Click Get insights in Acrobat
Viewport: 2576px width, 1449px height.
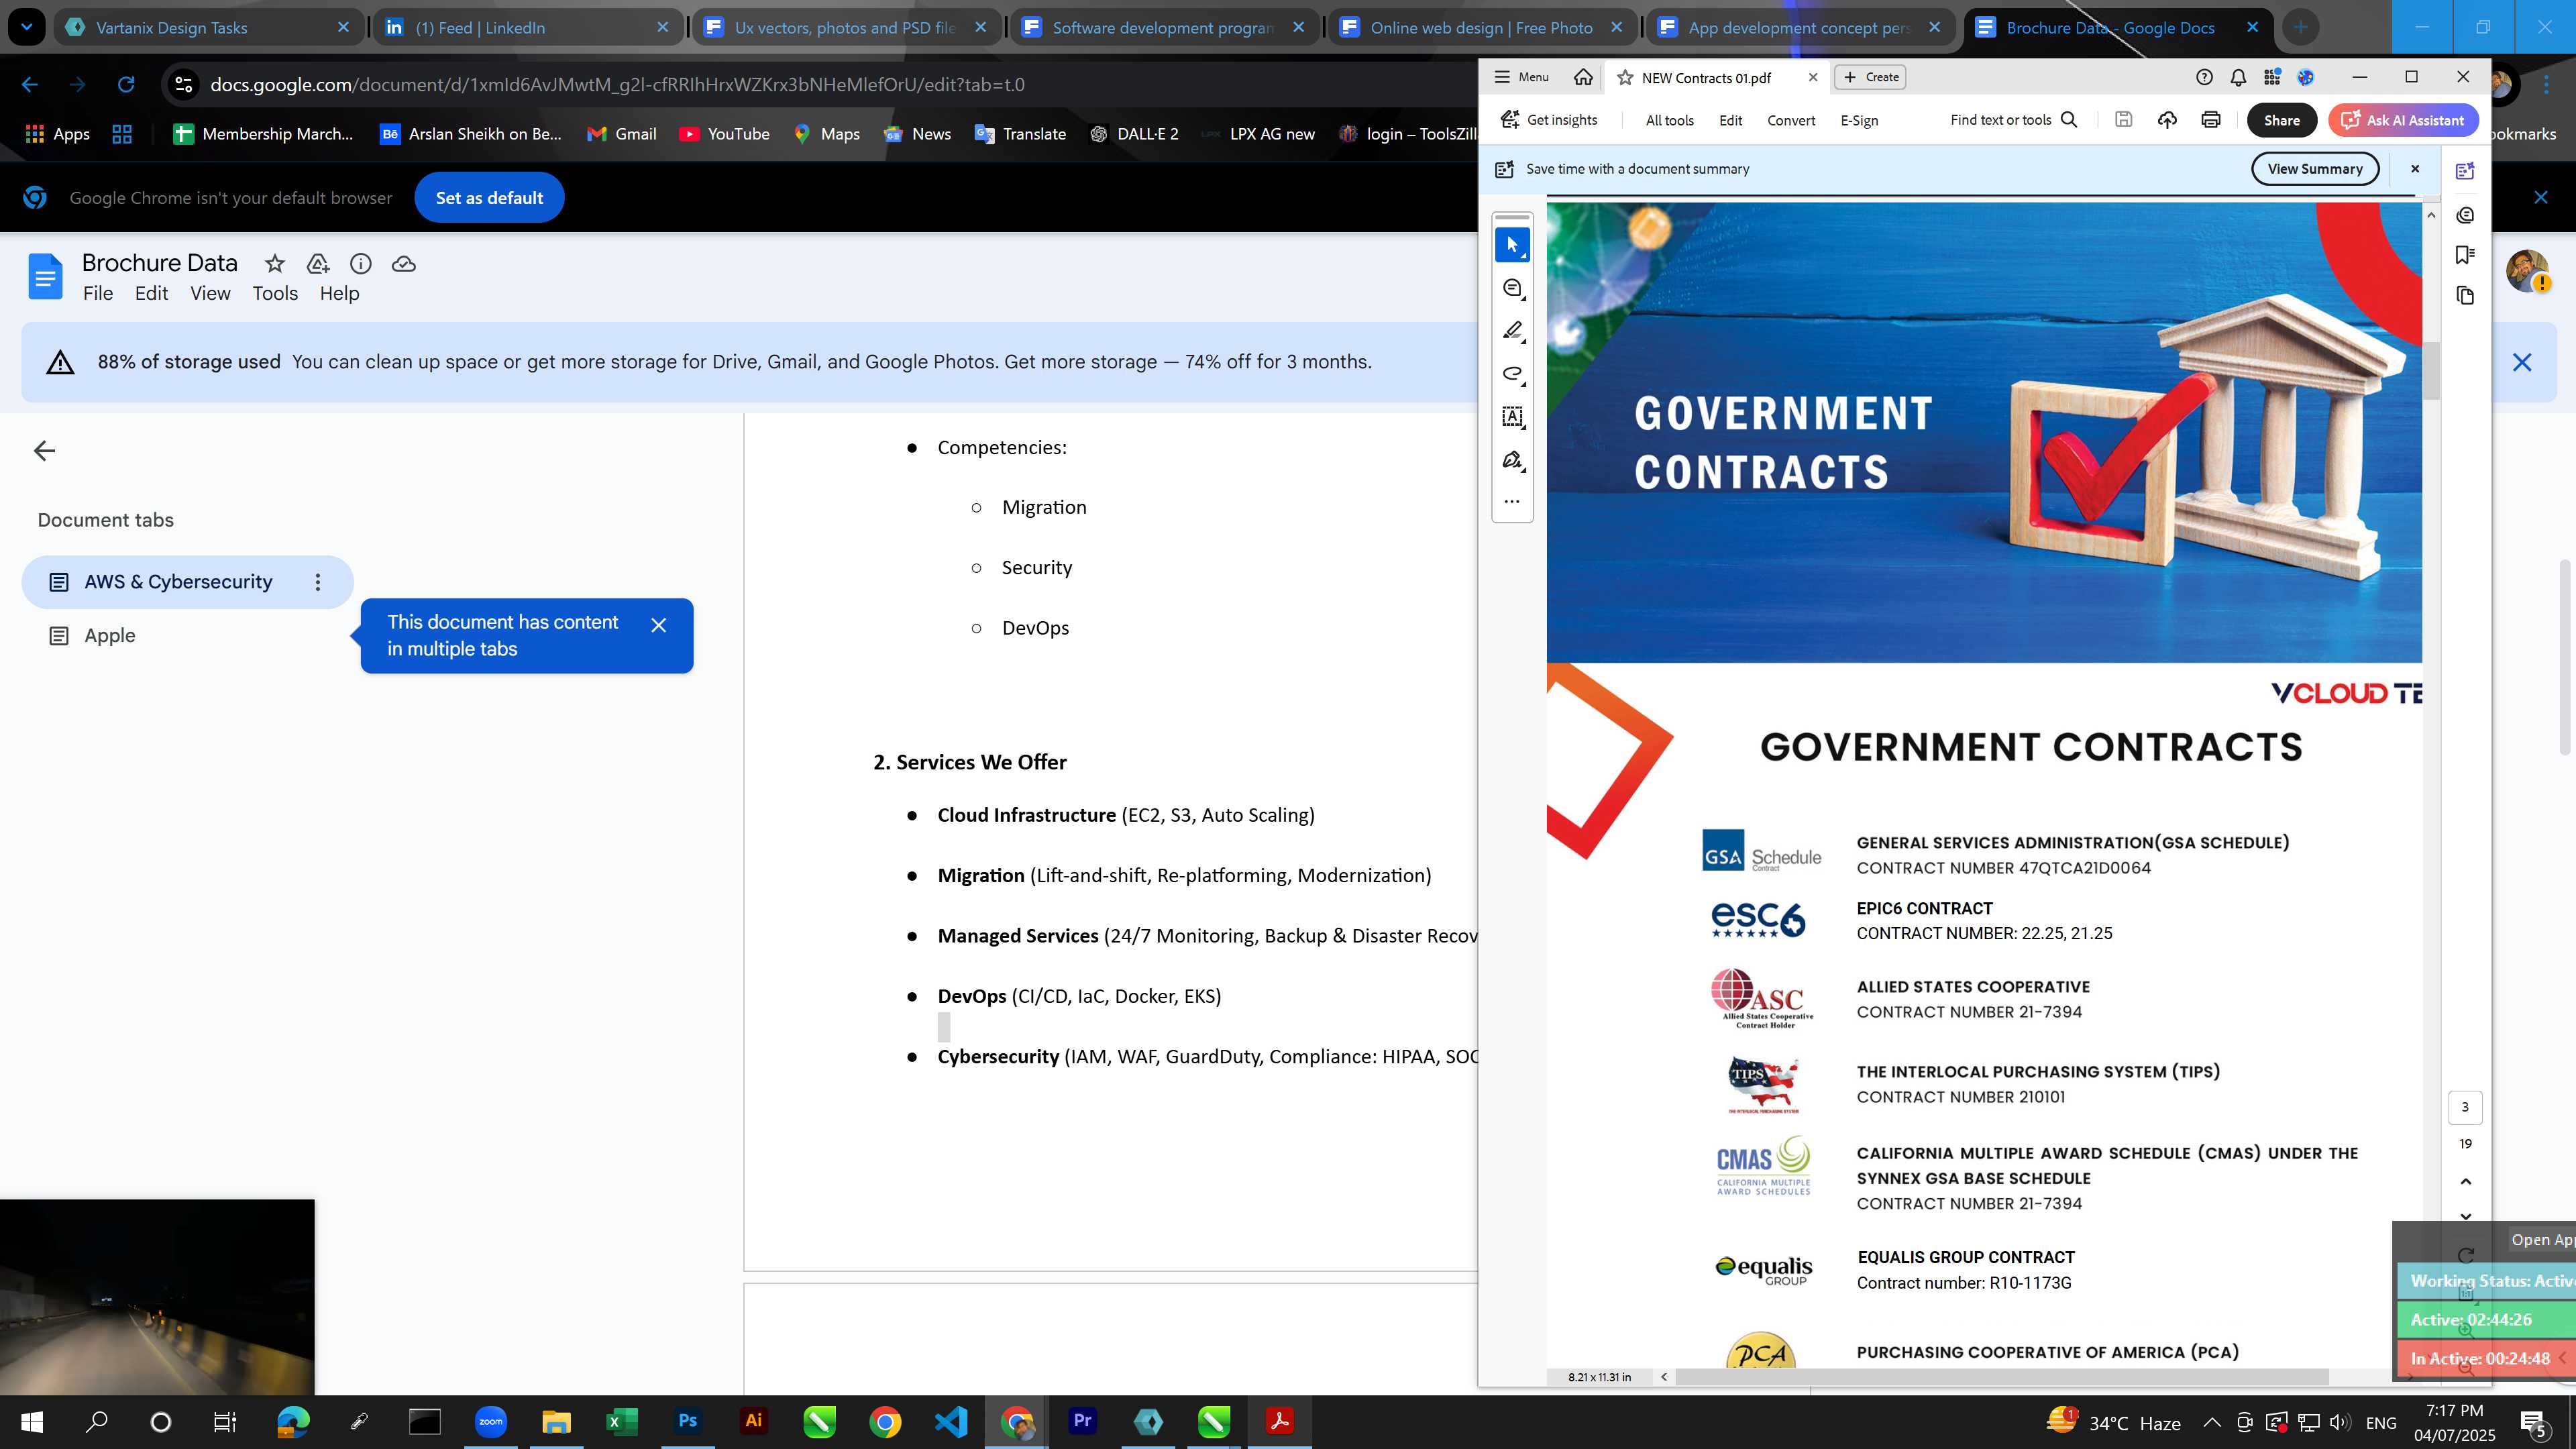1549,120
